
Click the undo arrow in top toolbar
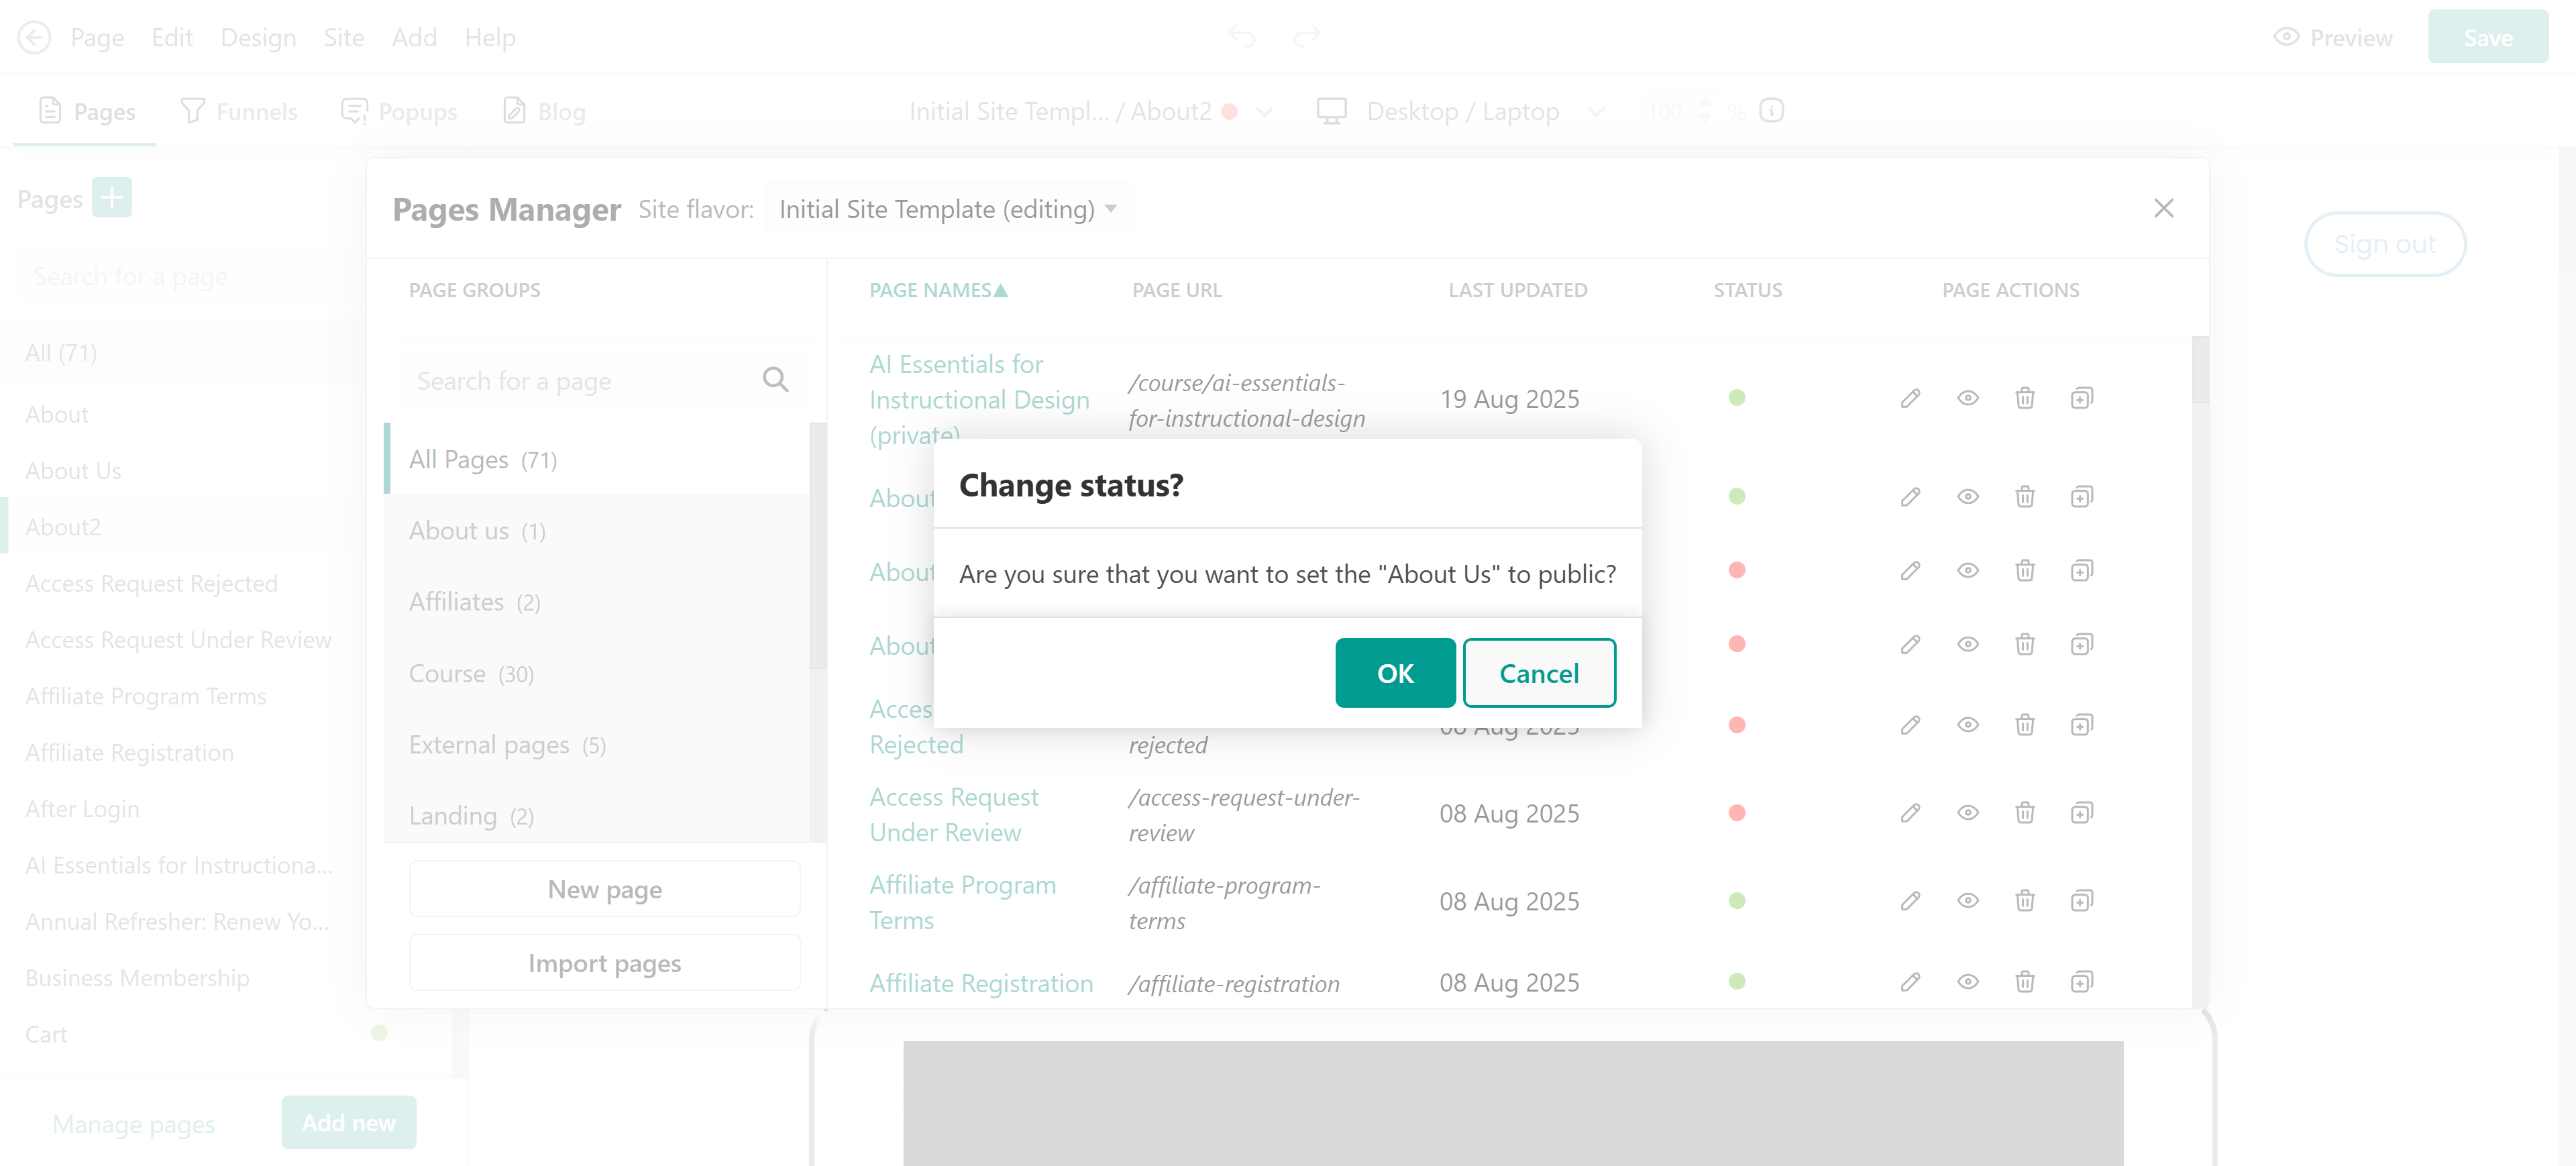[x=1241, y=37]
